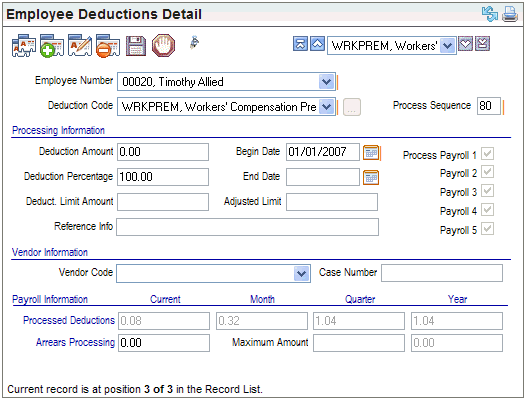
Task: Toggle the Payroll 5 checkbox
Action: (x=487, y=229)
